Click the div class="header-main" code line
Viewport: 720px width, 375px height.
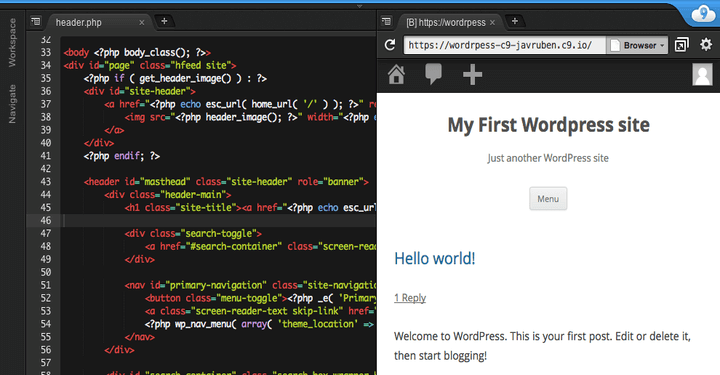(168, 195)
